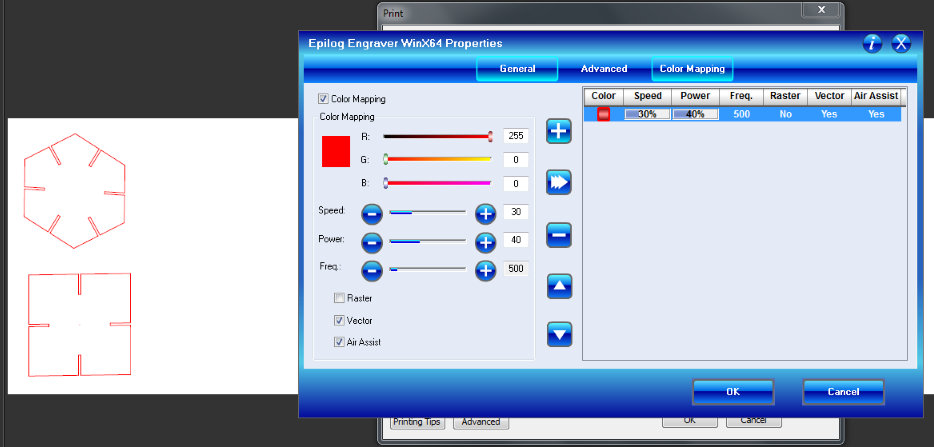Click the Speed value field showing 30
The width and height of the screenshot is (934, 447).
point(516,212)
